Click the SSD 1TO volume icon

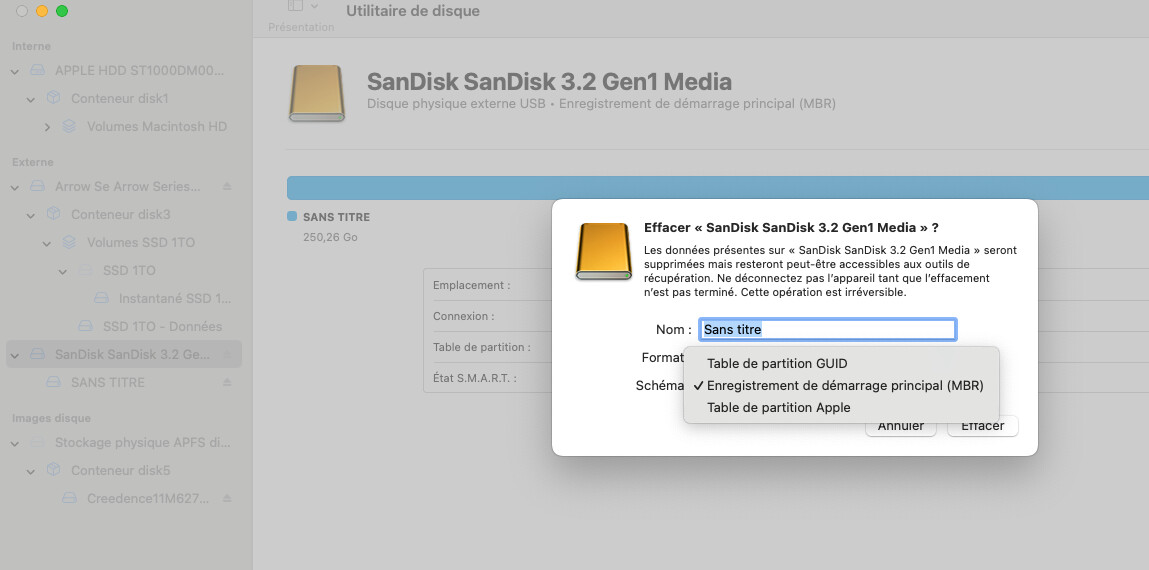pyautogui.click(x=86, y=270)
